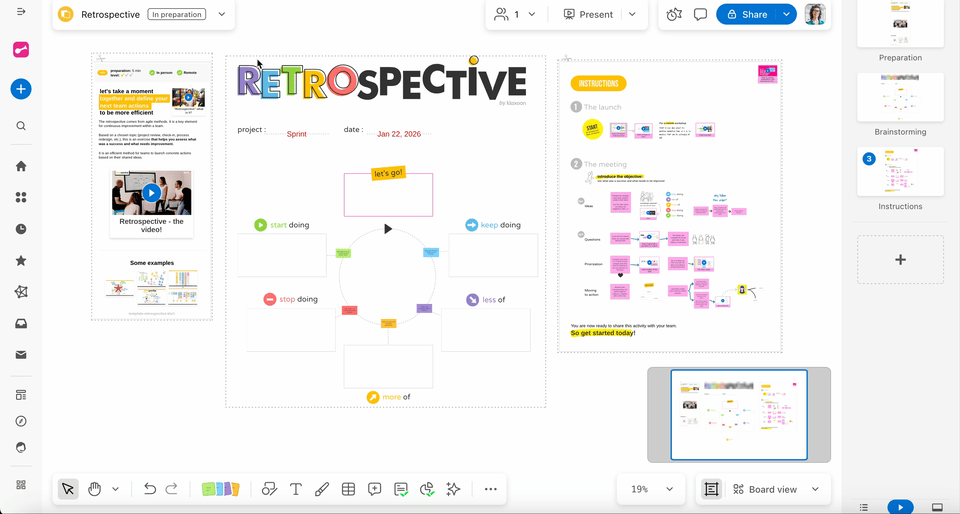960x514 pixels.
Task: Click the green start doing play icon
Action: point(261,225)
